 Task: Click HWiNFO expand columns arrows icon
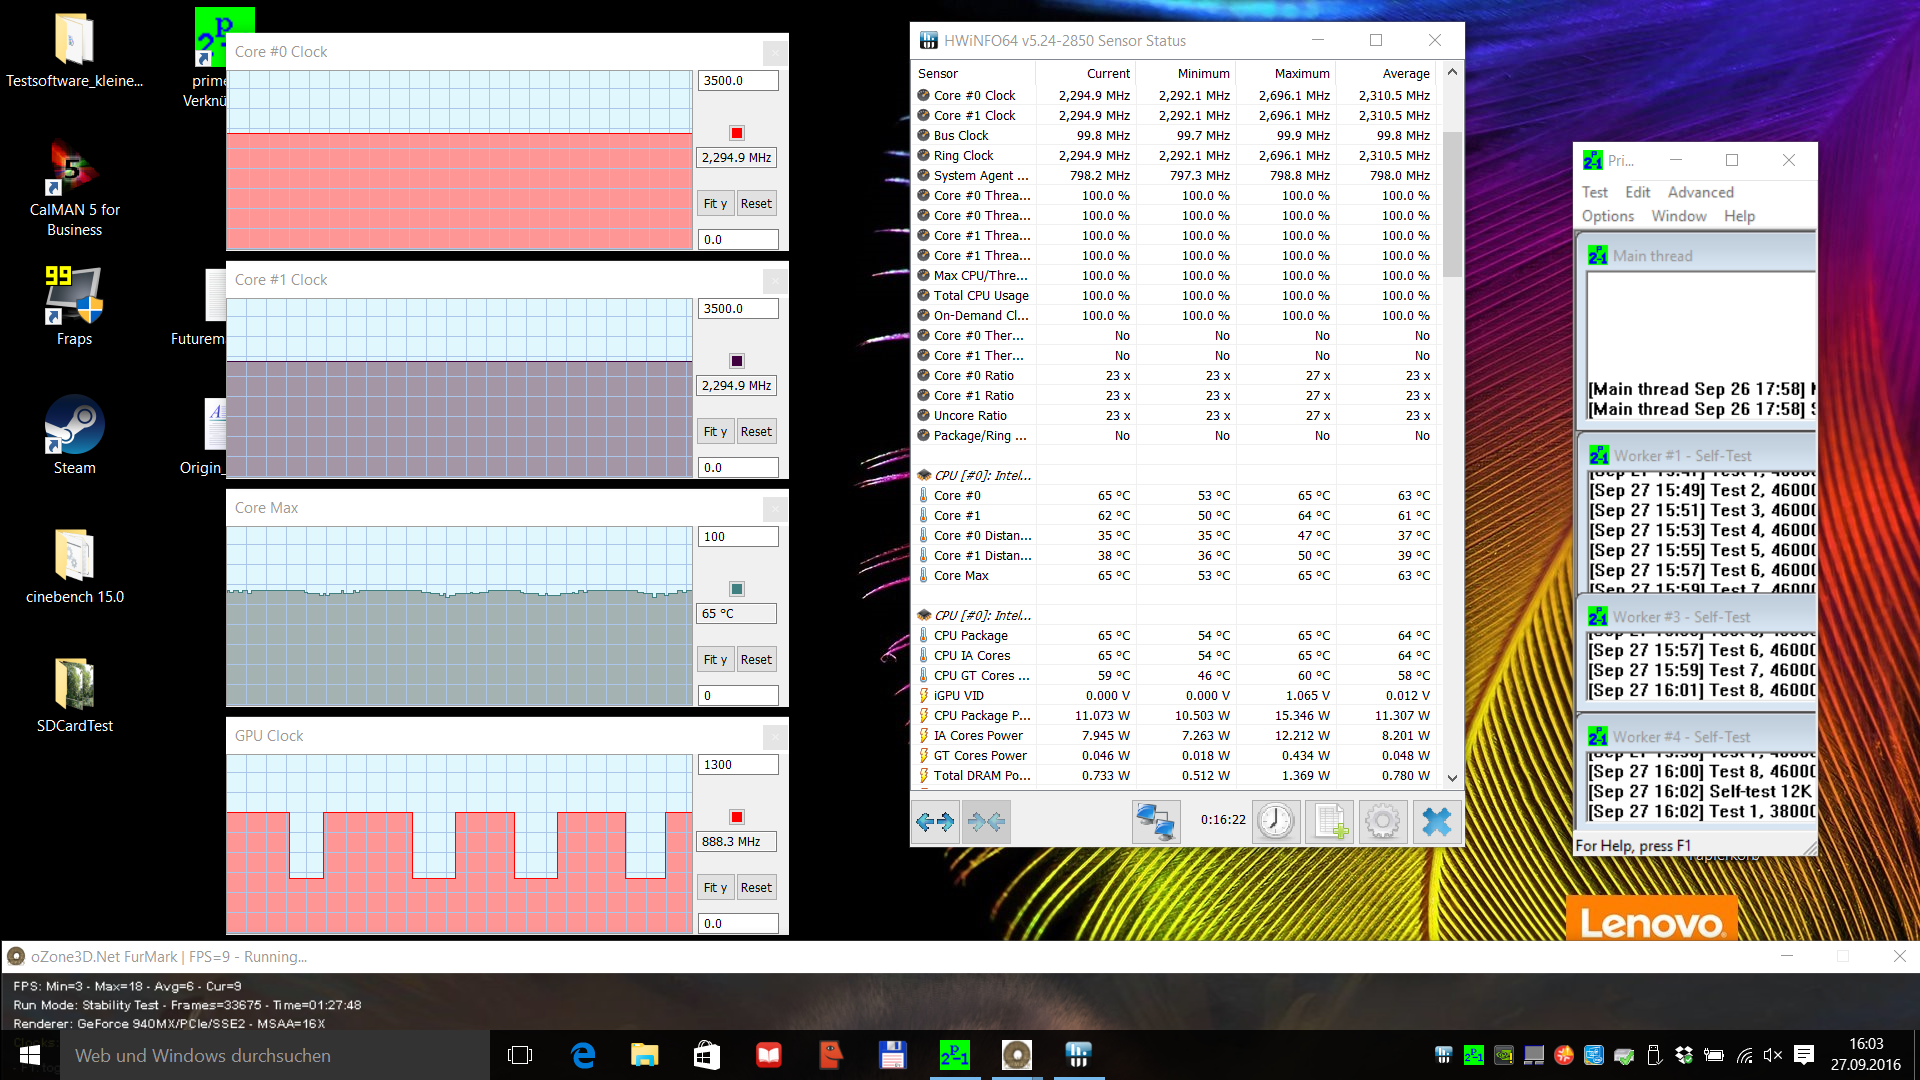pyautogui.click(x=936, y=822)
